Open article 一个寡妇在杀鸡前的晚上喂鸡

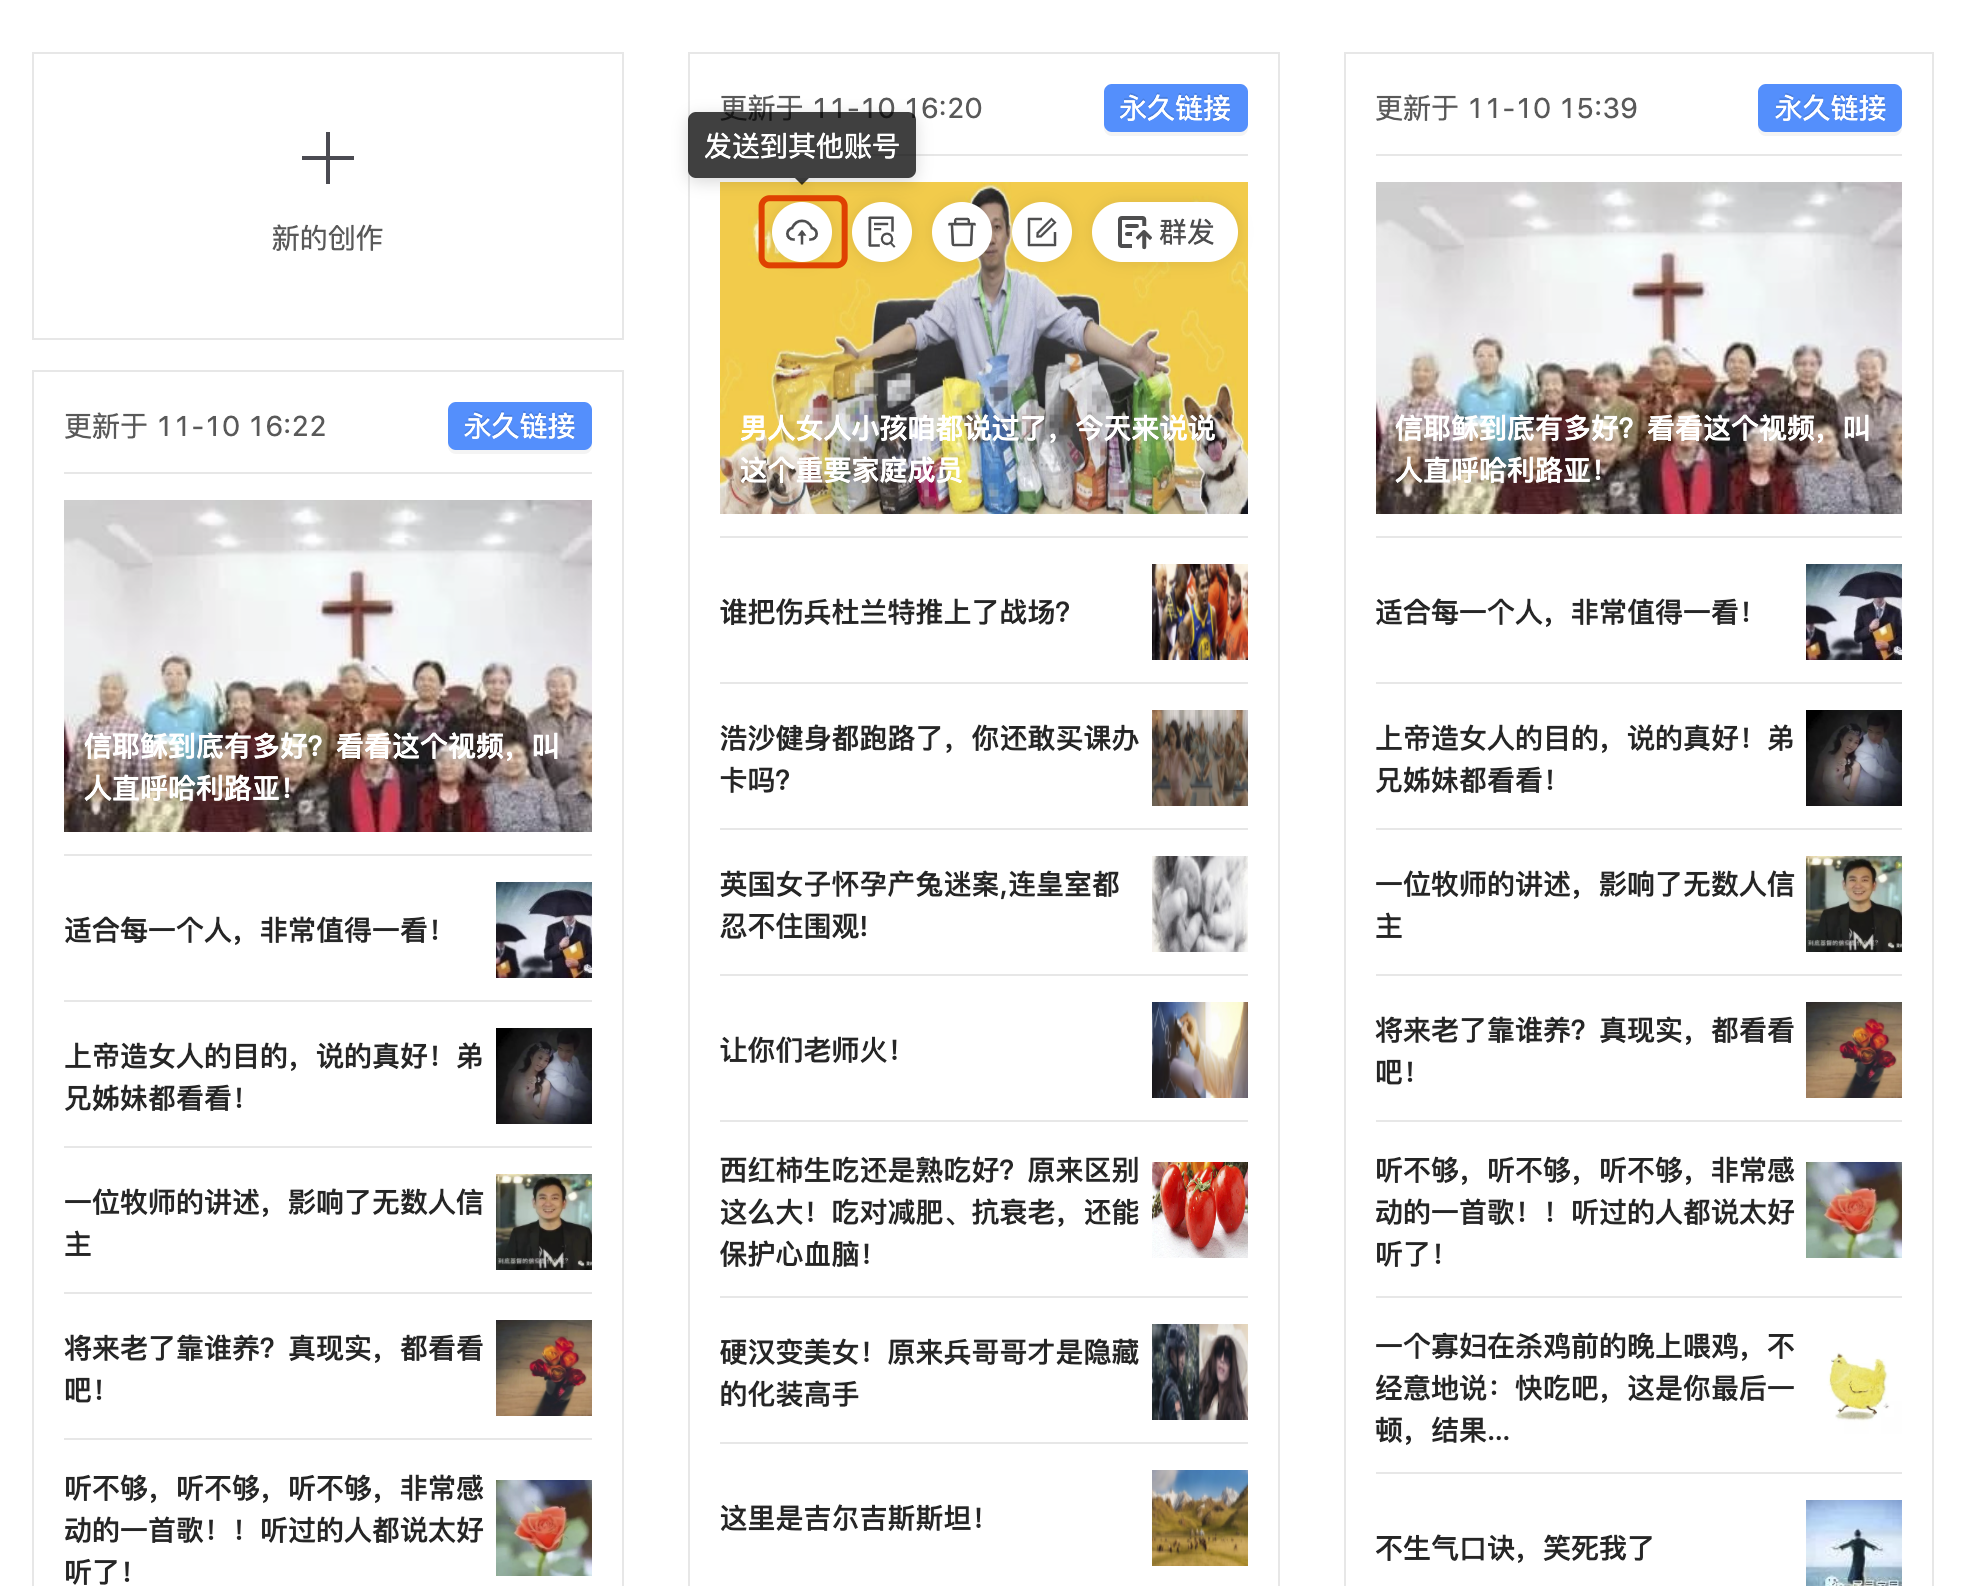(1585, 1387)
